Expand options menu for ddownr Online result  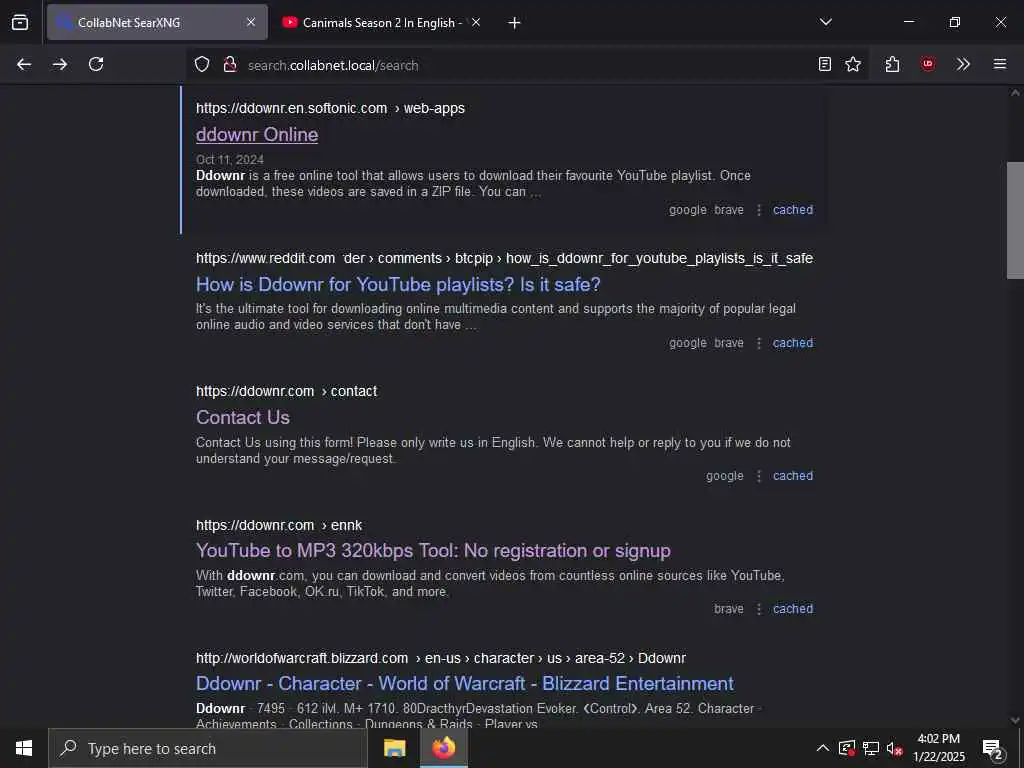coord(759,210)
